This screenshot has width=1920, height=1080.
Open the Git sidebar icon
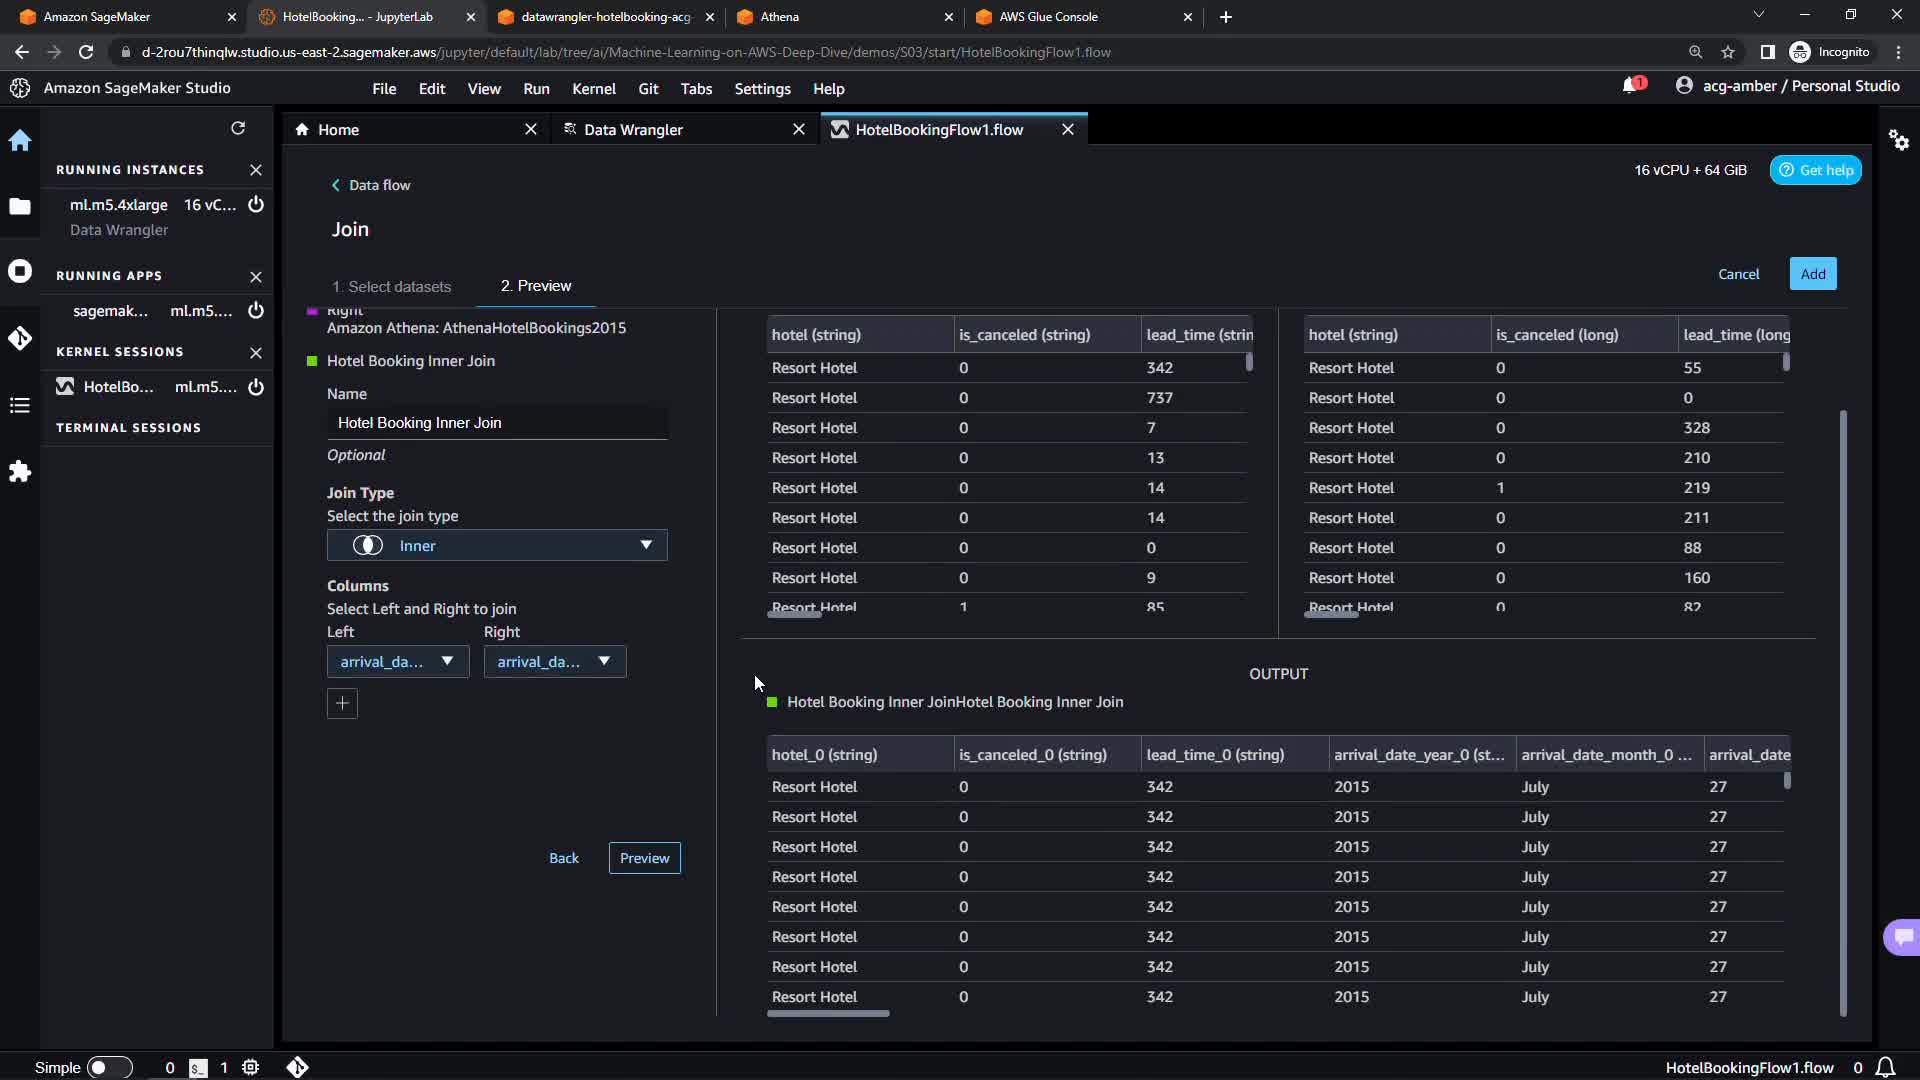(x=20, y=338)
